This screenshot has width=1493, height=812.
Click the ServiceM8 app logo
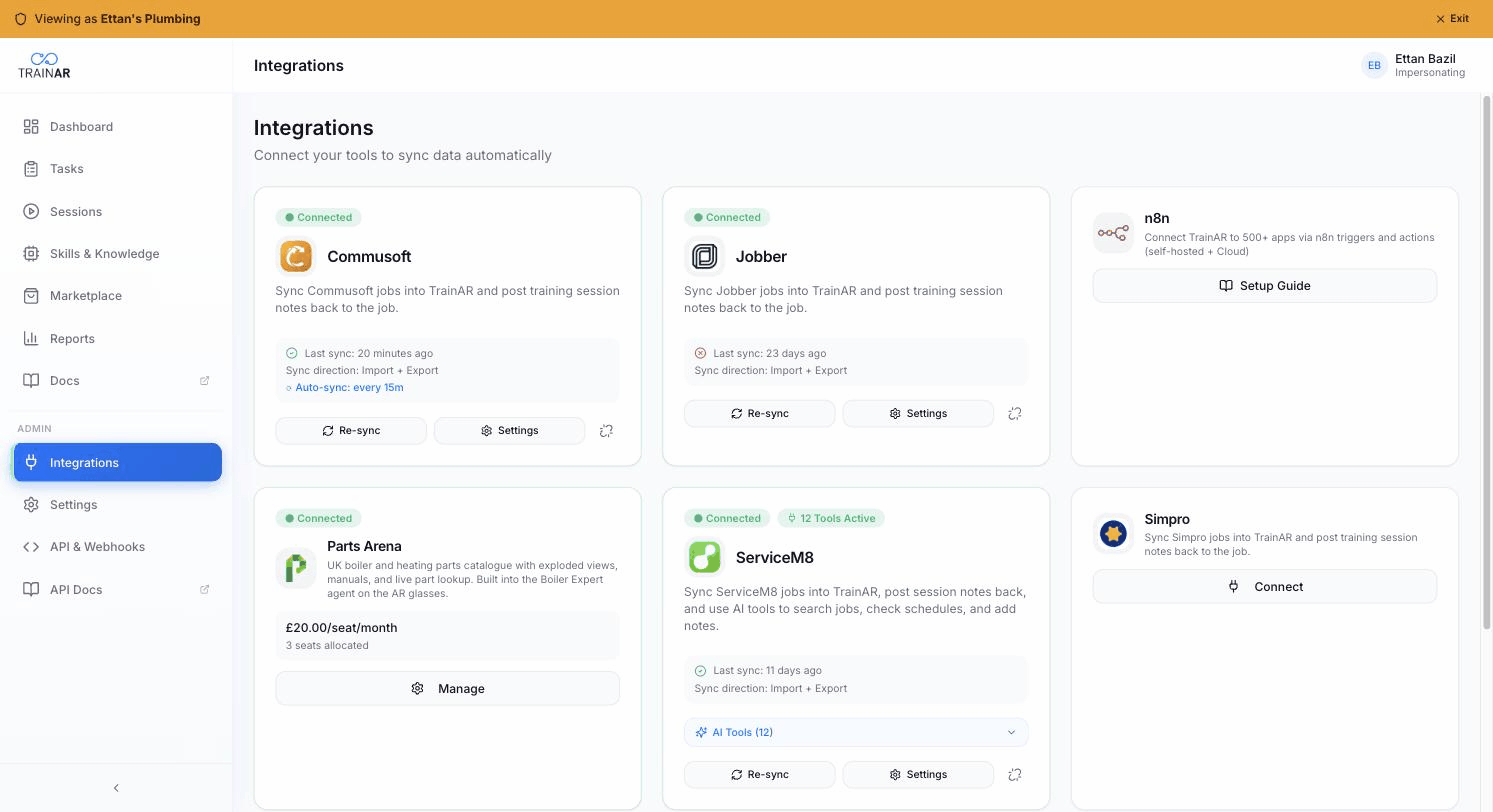point(704,557)
